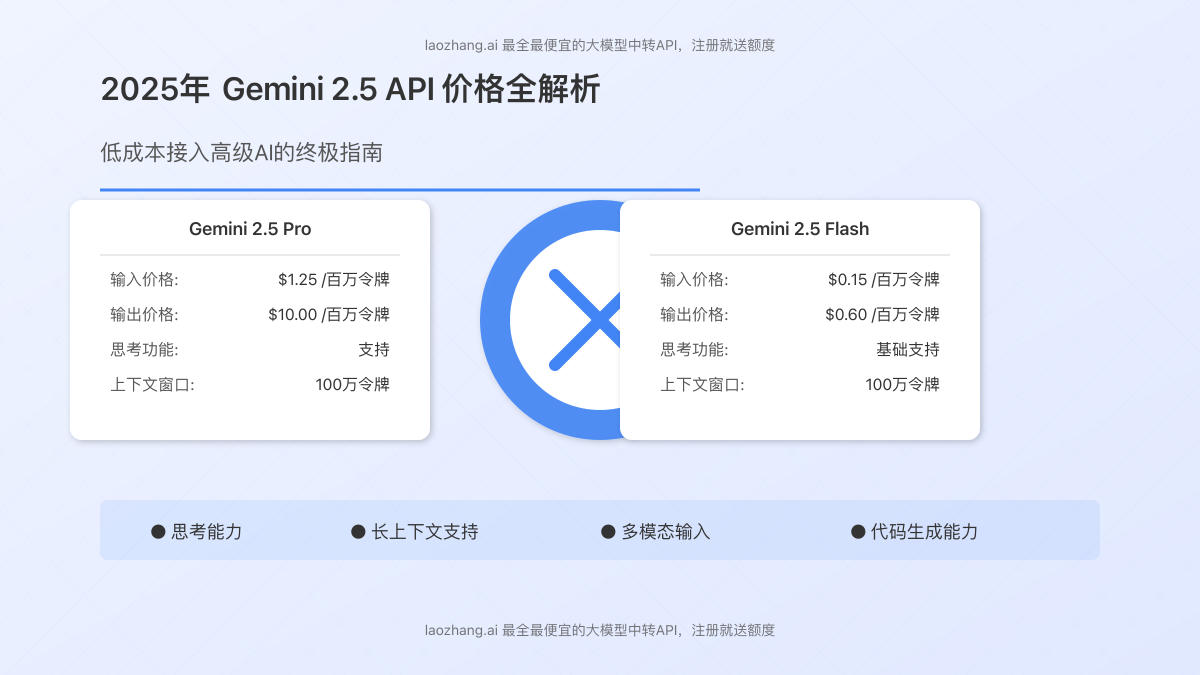Click the bullet dot beside 长上下文支持
1200x675 pixels.
point(358,532)
